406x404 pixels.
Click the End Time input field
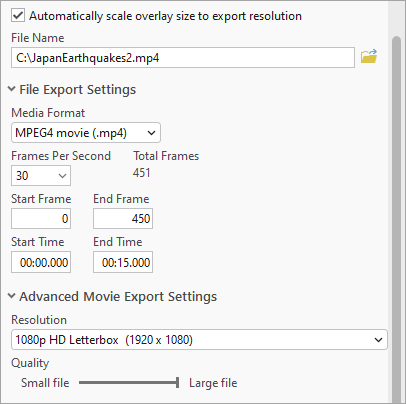[x=123, y=262]
